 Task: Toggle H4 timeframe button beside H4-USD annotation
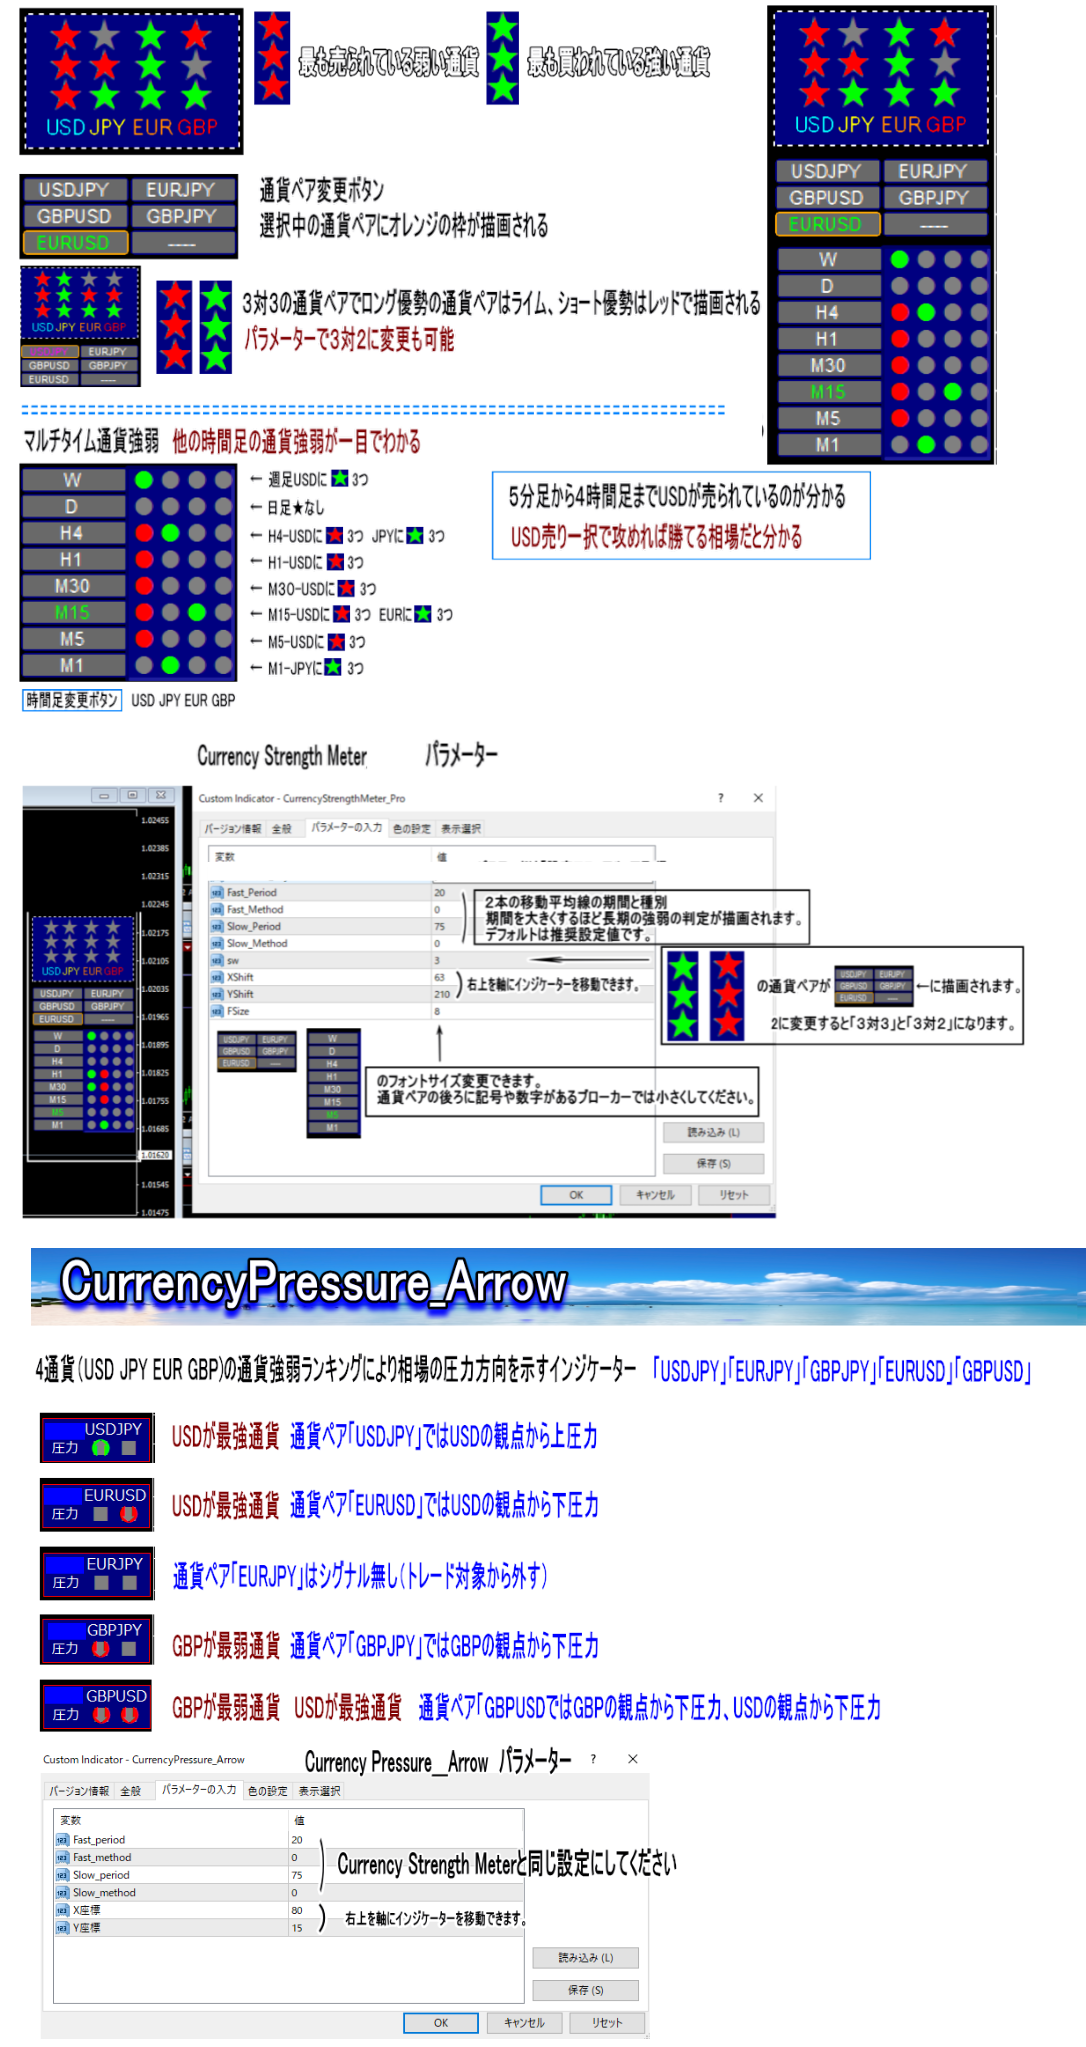click(72, 533)
